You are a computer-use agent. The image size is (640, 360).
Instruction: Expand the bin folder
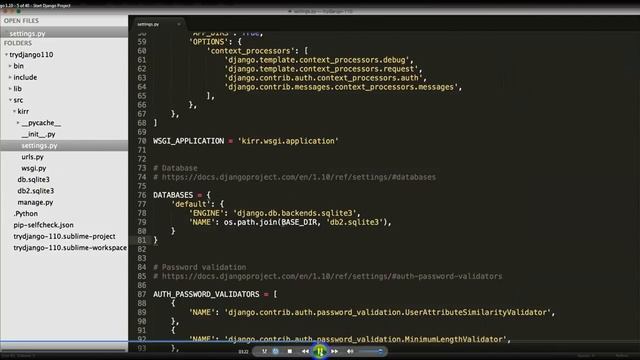pos(10,66)
